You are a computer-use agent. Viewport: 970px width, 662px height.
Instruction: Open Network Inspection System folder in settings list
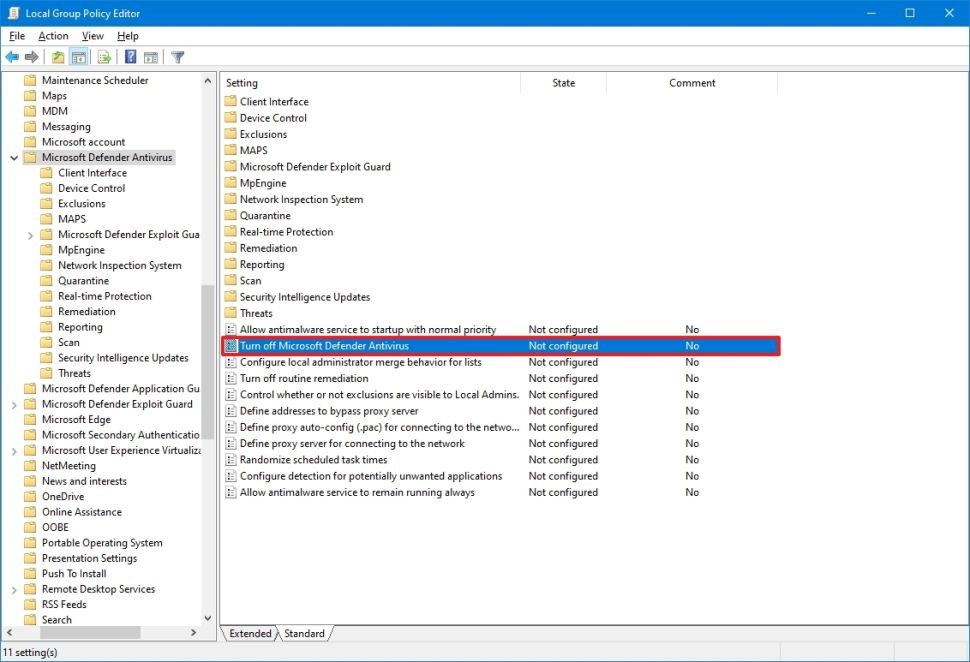tap(301, 199)
